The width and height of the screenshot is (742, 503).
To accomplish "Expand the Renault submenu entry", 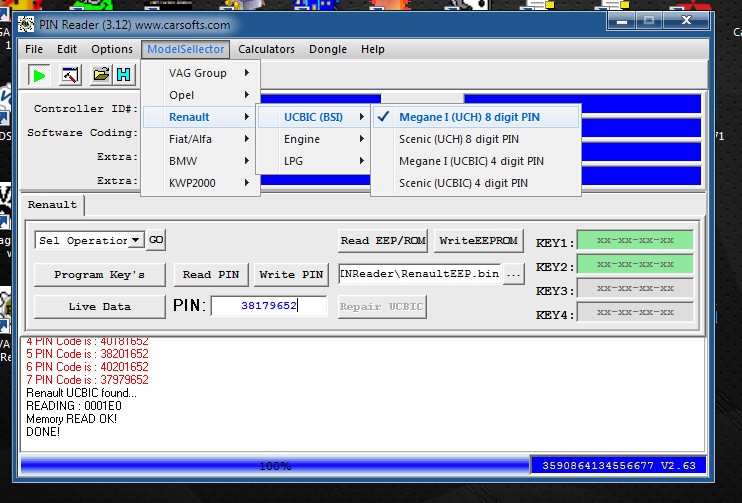I will [x=201, y=117].
